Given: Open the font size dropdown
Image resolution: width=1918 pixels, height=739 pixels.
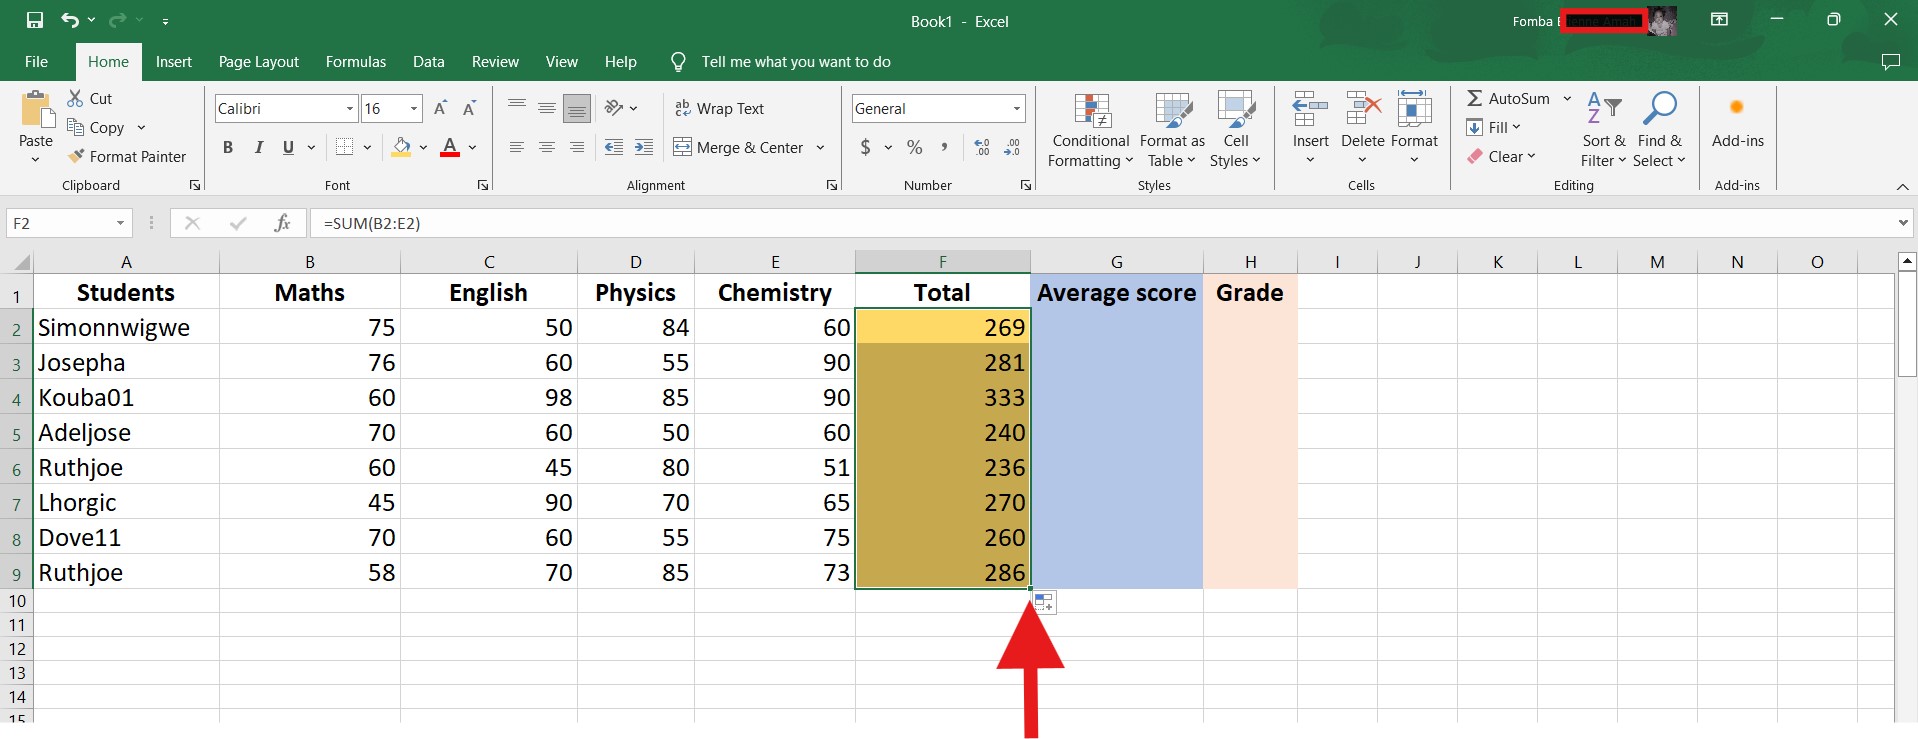Looking at the screenshot, I should point(413,109).
